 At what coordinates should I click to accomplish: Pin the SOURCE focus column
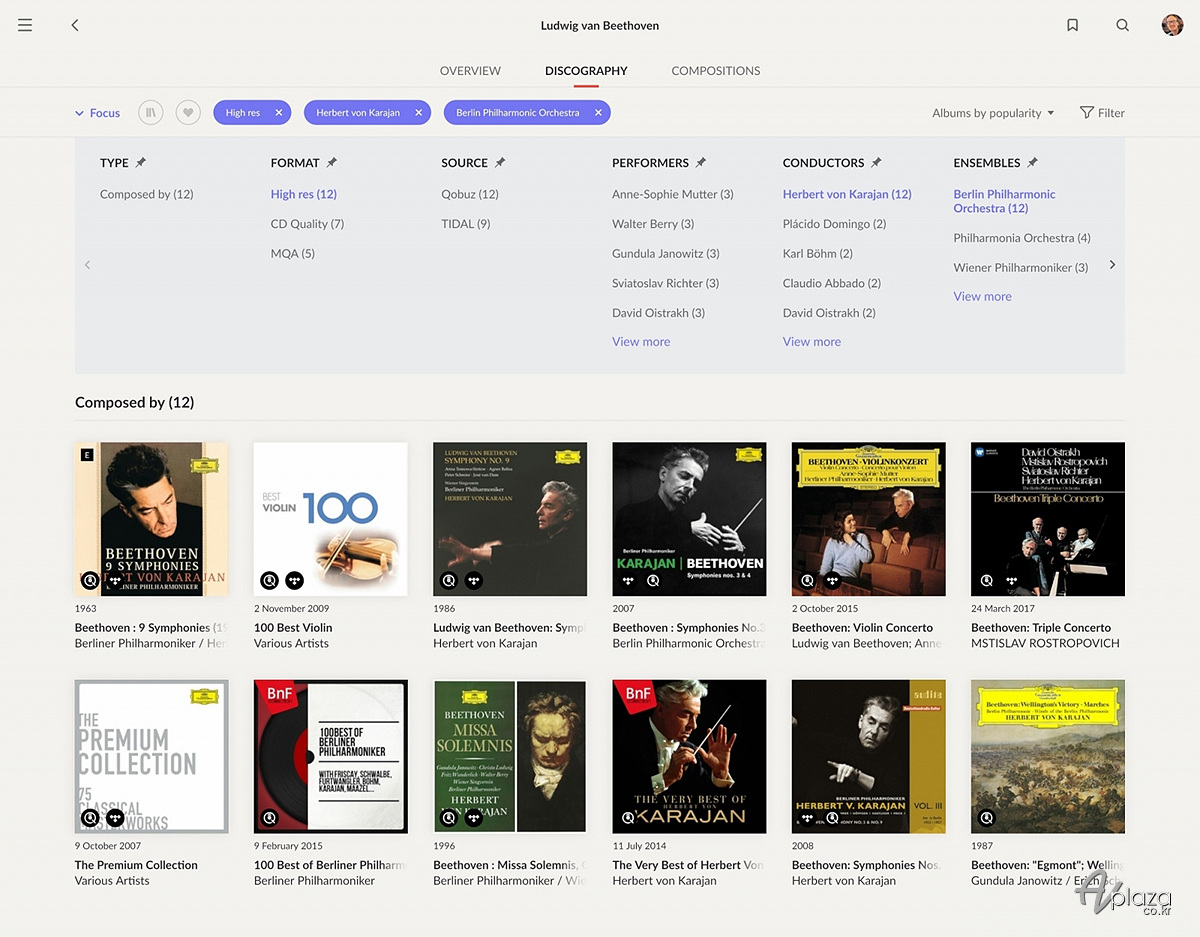click(500, 162)
